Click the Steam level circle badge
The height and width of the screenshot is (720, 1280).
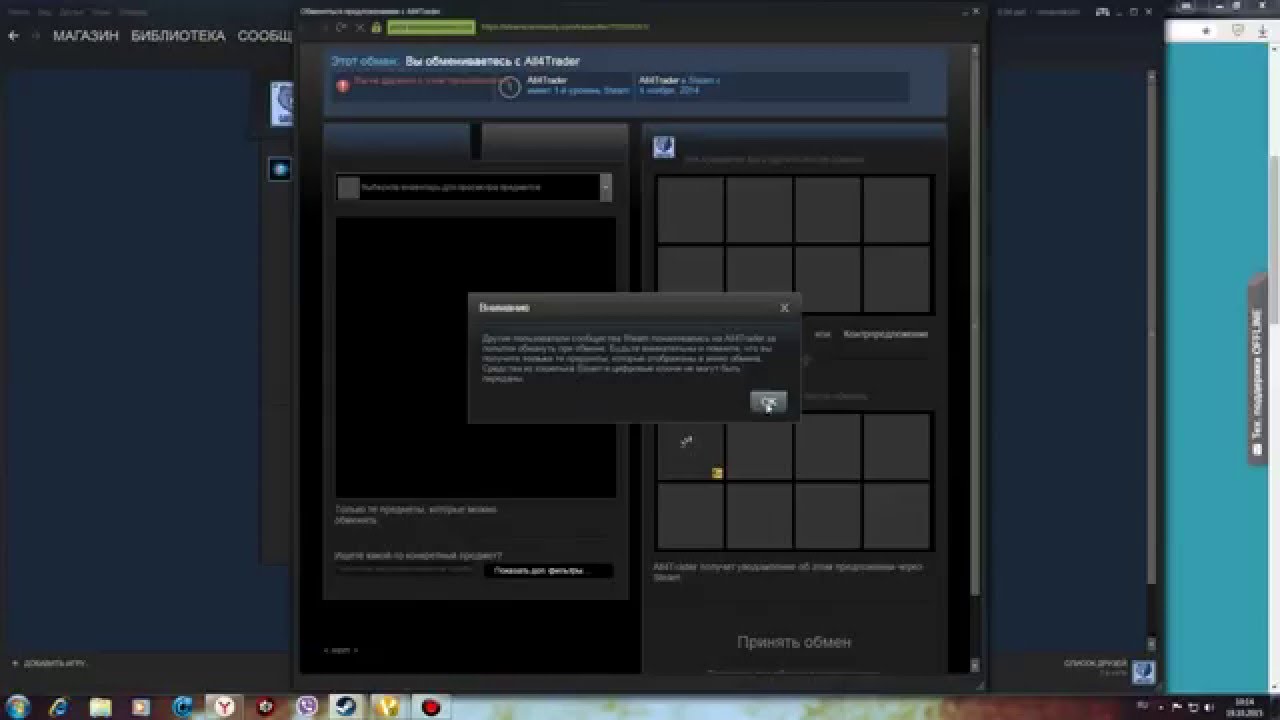[510, 88]
